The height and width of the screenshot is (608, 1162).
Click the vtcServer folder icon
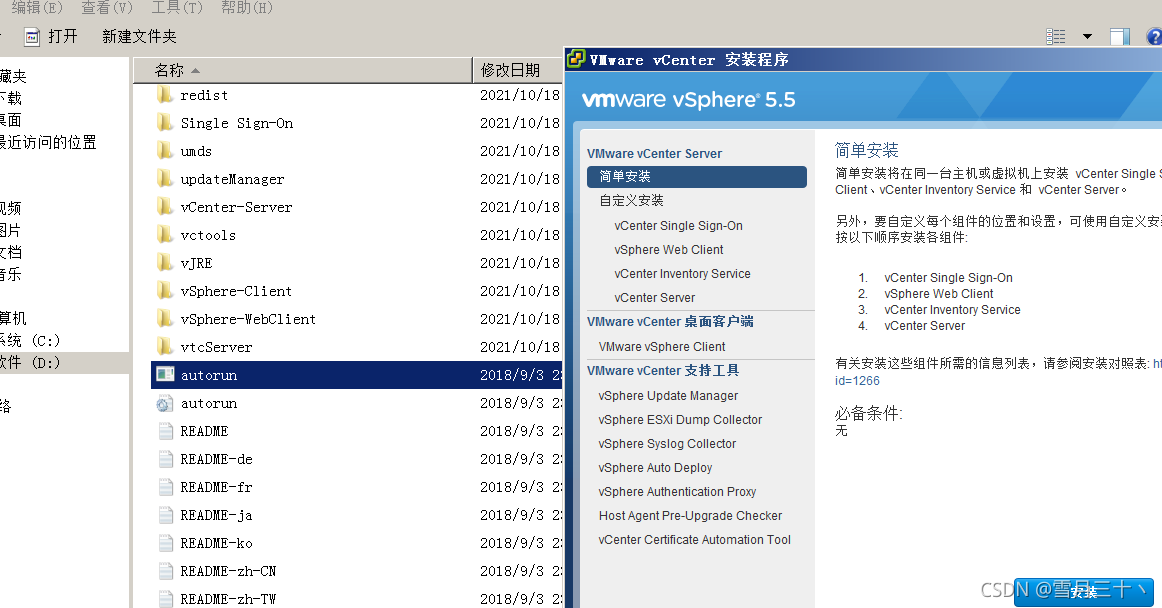165,347
